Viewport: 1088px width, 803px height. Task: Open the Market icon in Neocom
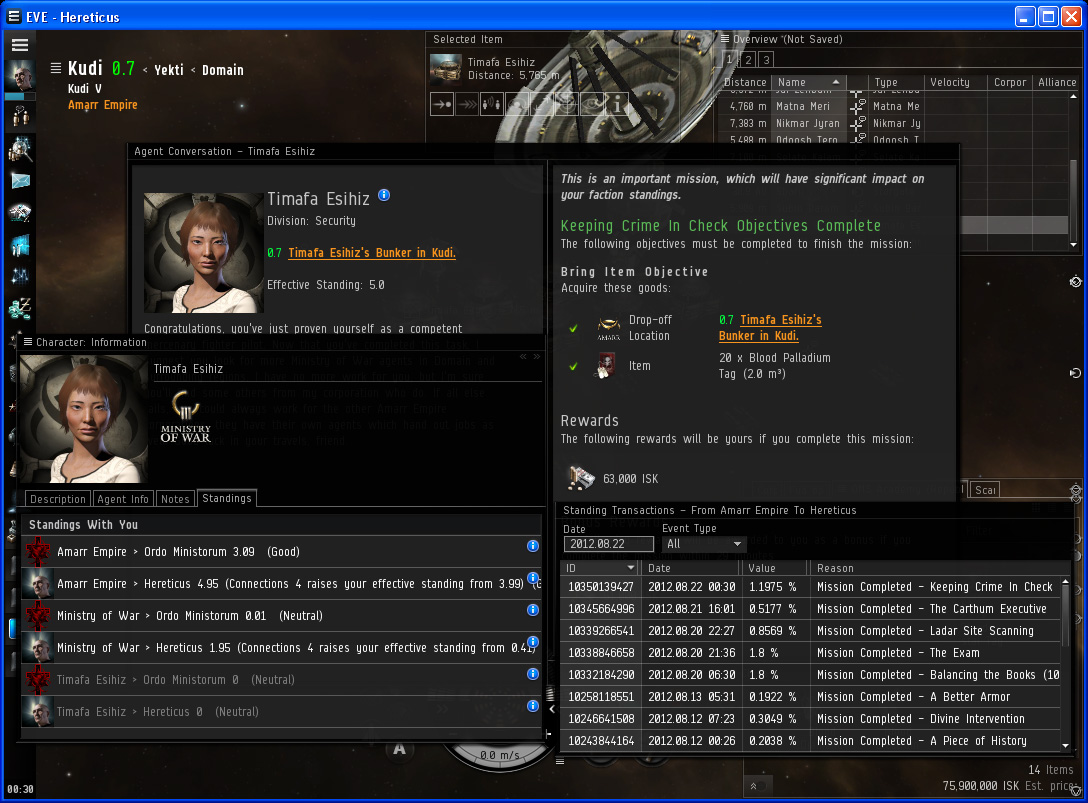(x=20, y=244)
